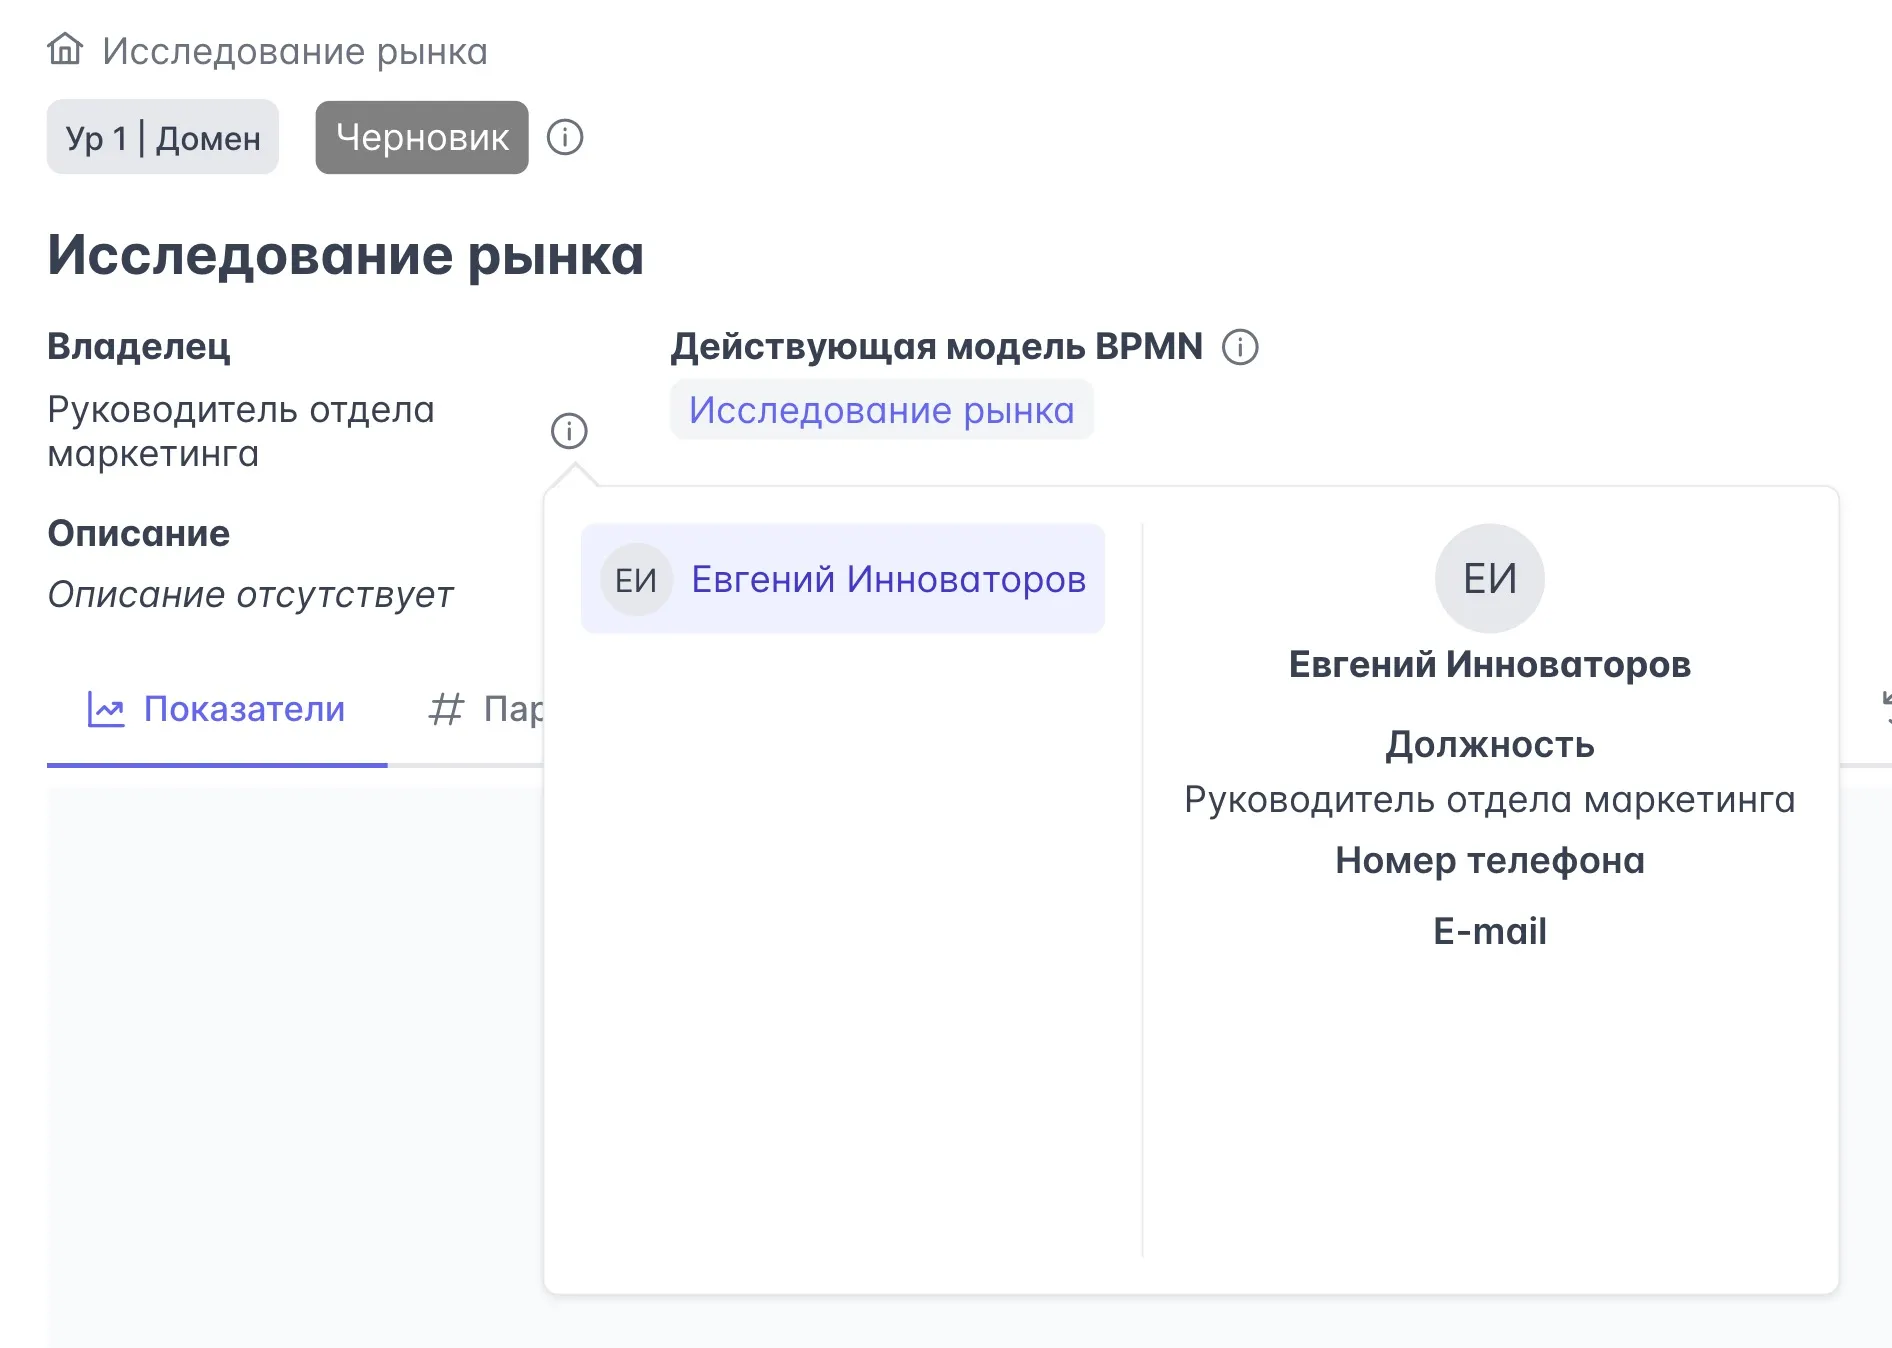The height and width of the screenshot is (1348, 1892).
Task: Switch to the Показатели tab
Action: coord(217,709)
